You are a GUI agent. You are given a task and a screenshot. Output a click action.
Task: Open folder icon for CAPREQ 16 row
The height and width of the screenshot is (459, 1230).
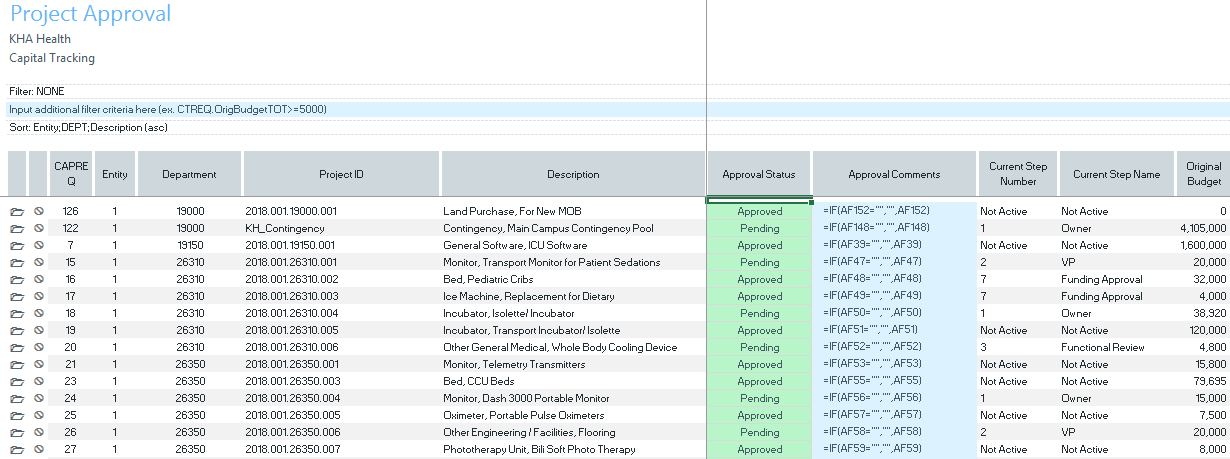[x=17, y=280]
